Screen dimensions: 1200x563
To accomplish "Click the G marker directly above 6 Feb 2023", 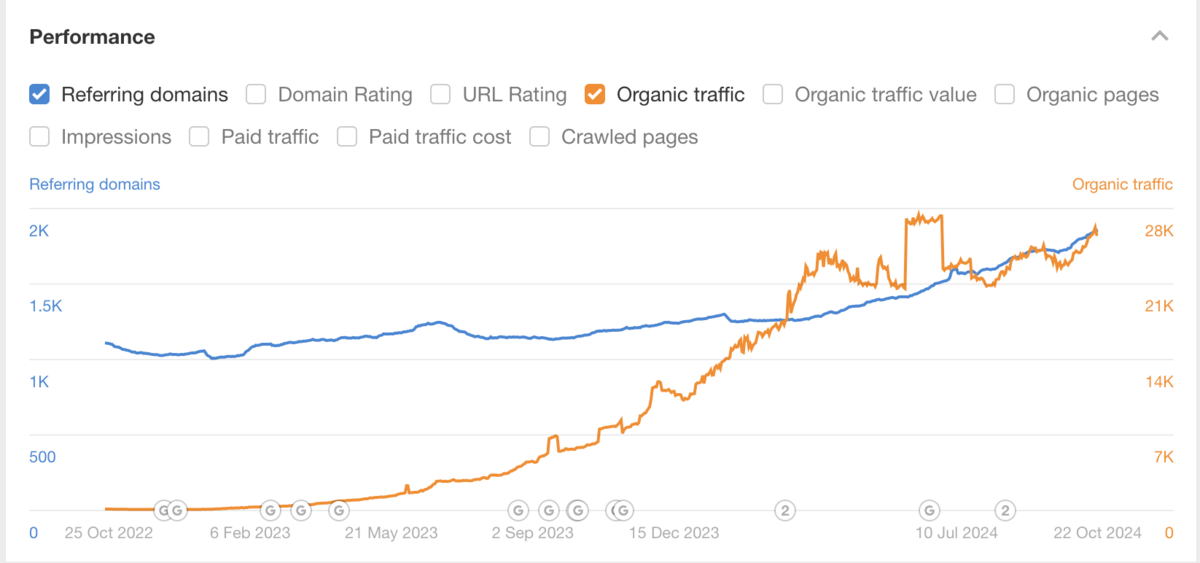I will [270, 510].
